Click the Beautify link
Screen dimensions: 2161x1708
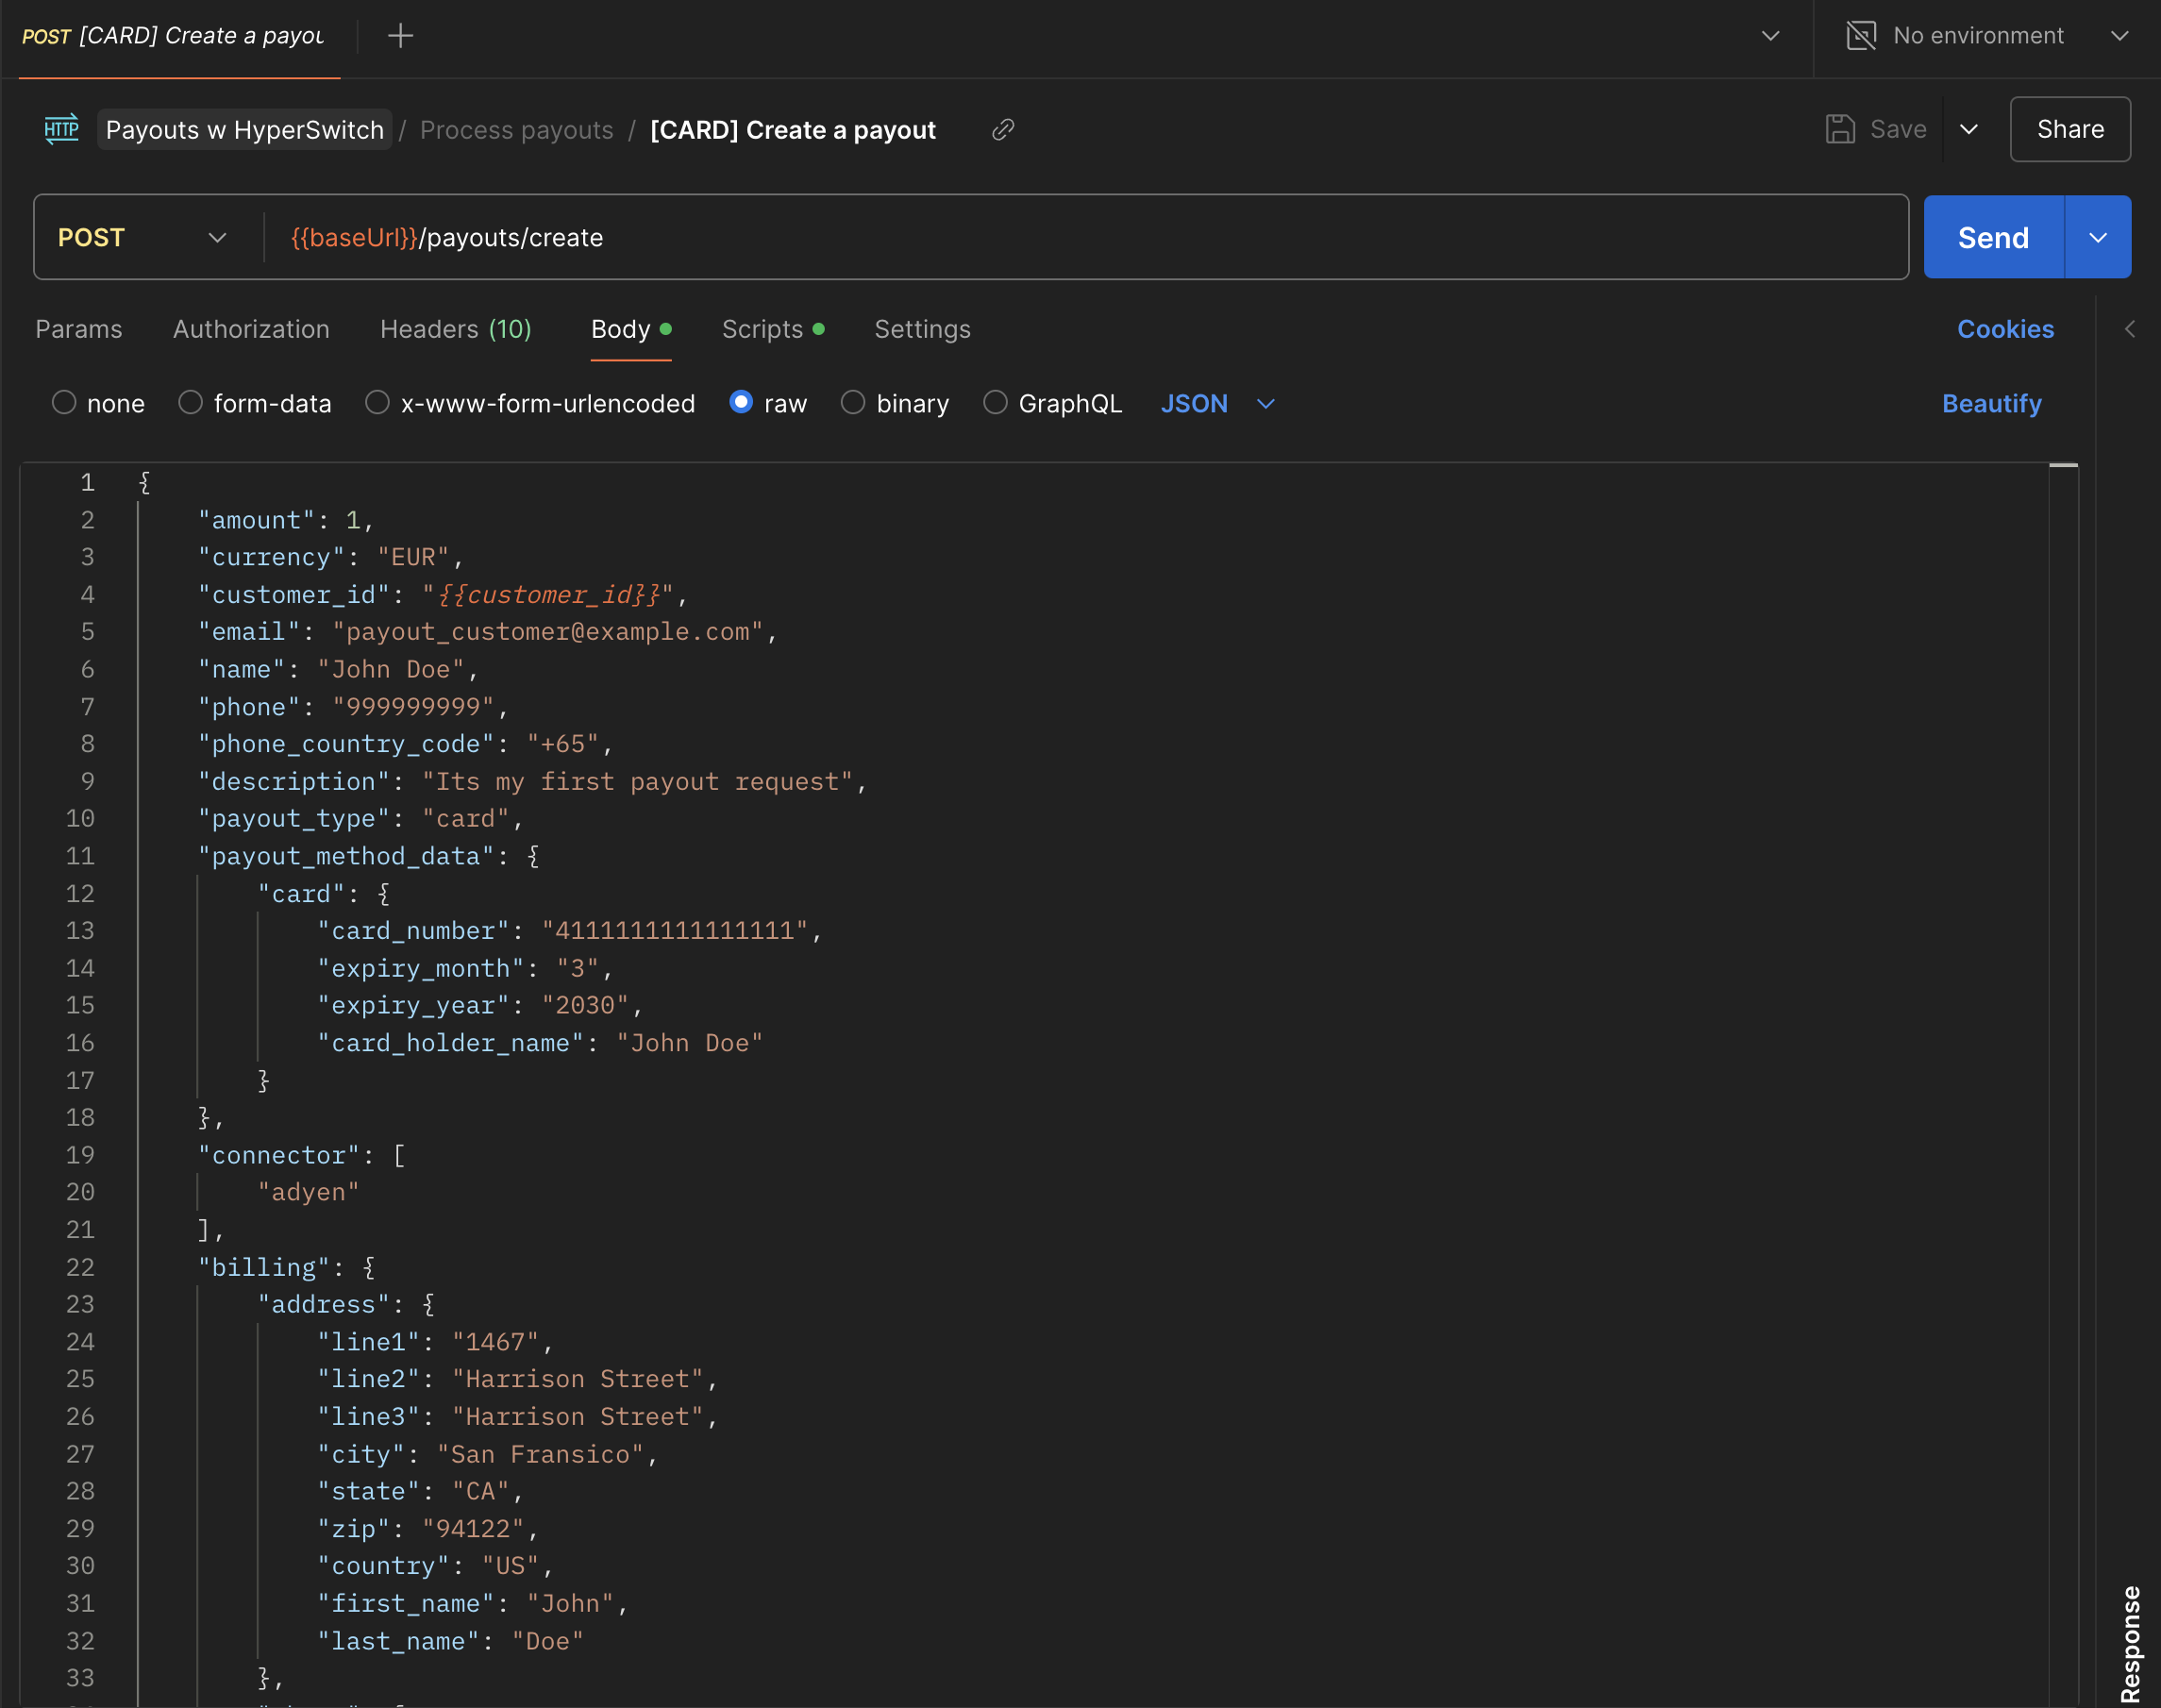click(1990, 403)
